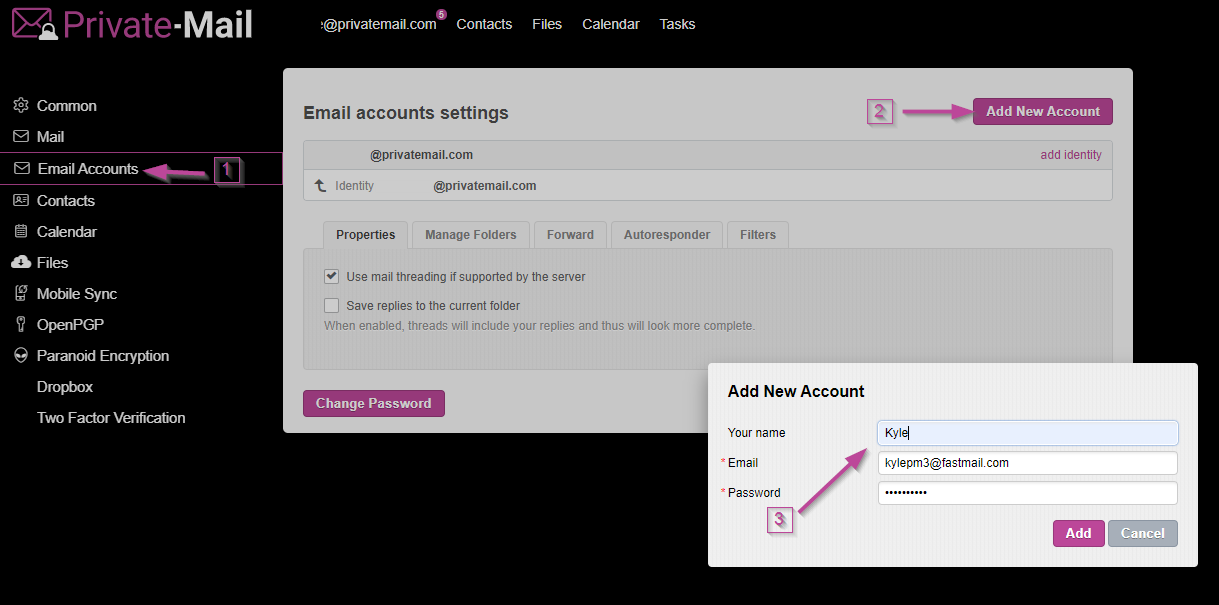This screenshot has height=605, width=1219.
Task: Click the add identity link
Action: pos(1070,155)
